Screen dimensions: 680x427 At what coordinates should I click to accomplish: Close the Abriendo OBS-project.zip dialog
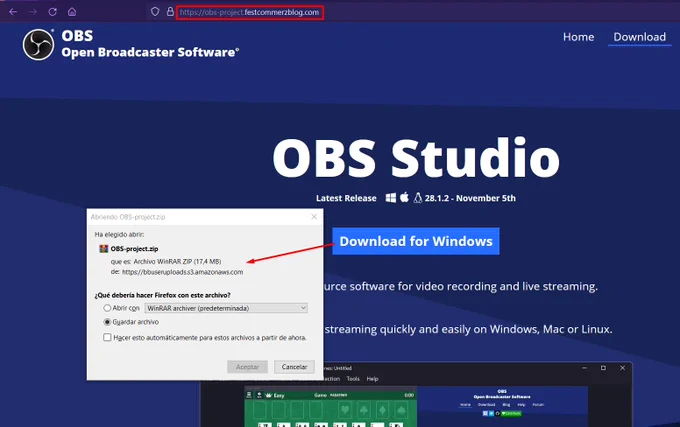coord(314,216)
